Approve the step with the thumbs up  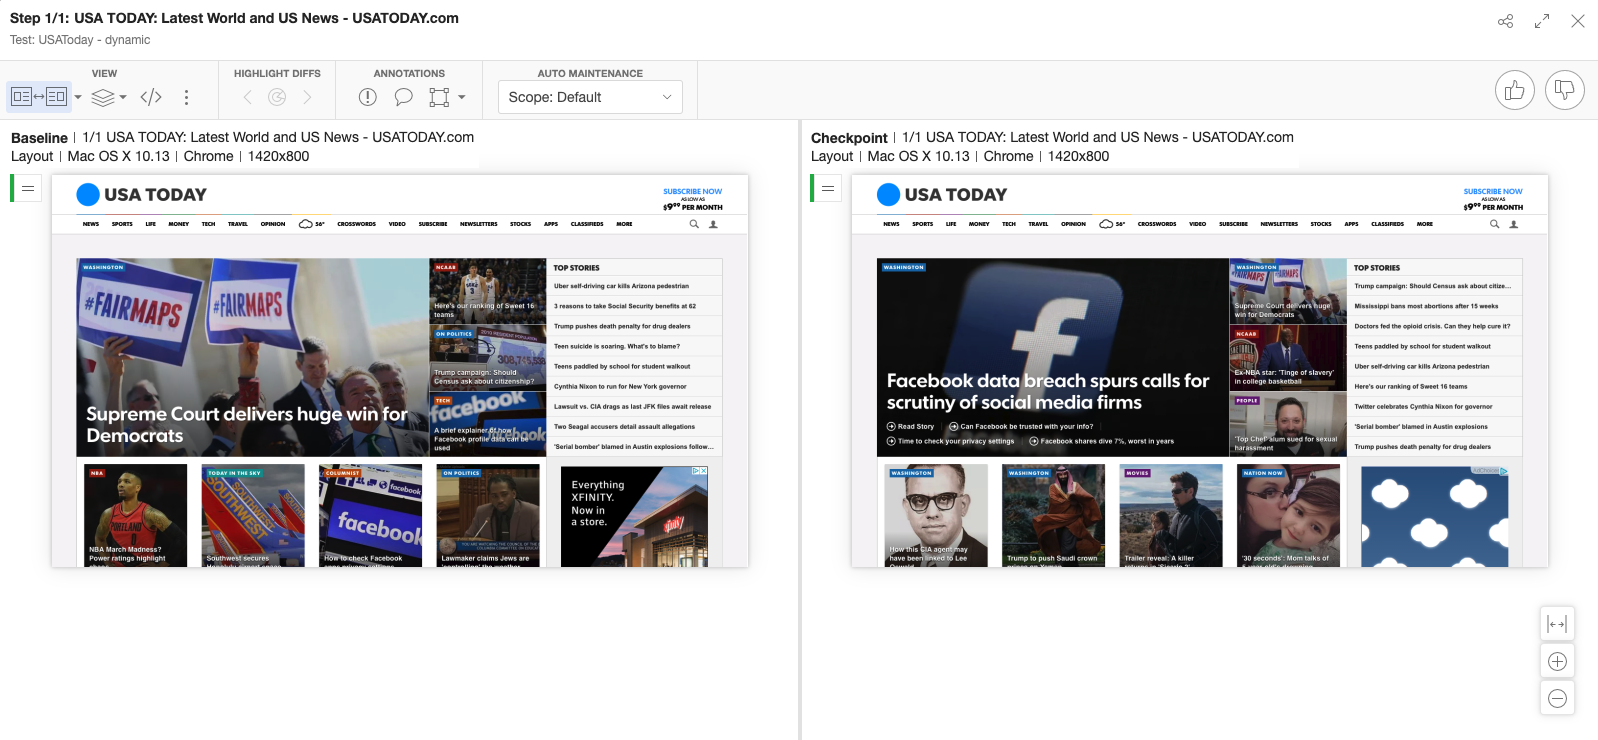tap(1514, 91)
